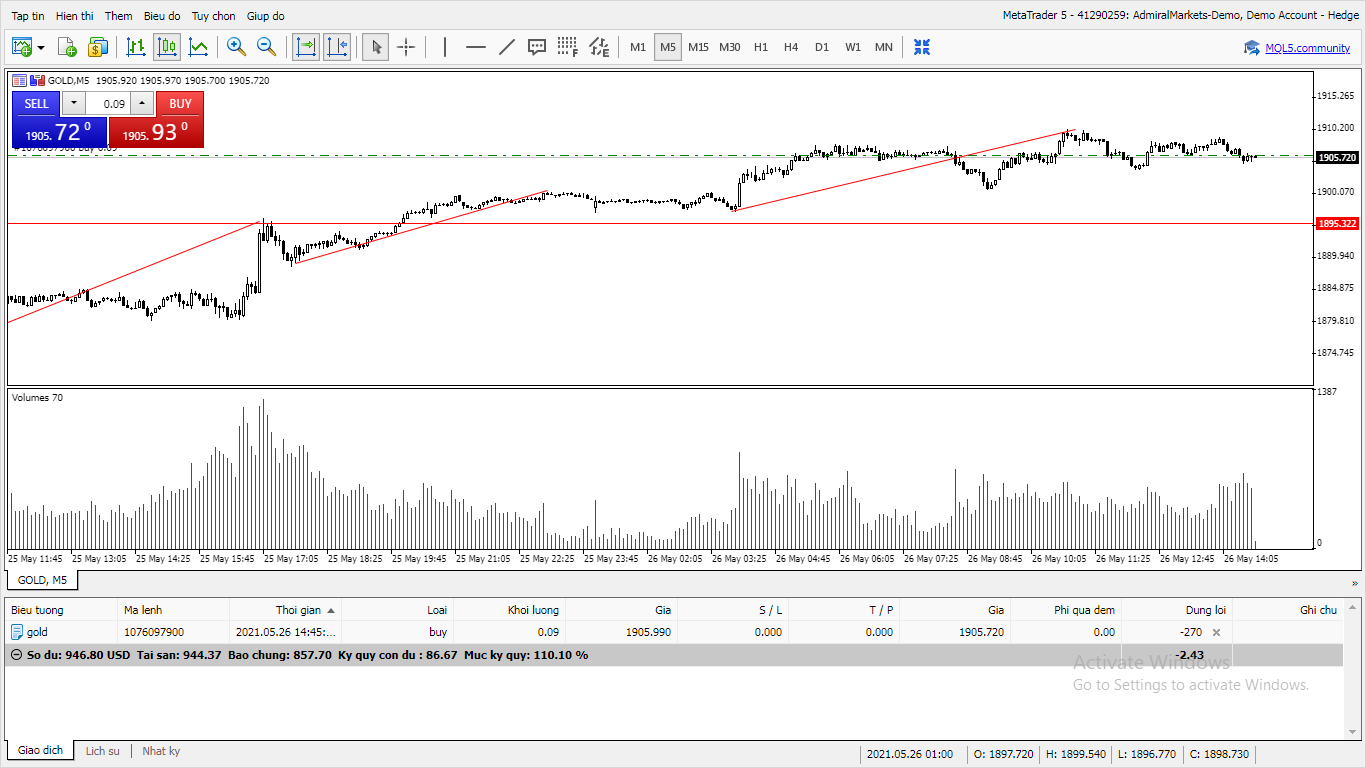
Task: Open the MQL5.community link
Action: [1307, 48]
